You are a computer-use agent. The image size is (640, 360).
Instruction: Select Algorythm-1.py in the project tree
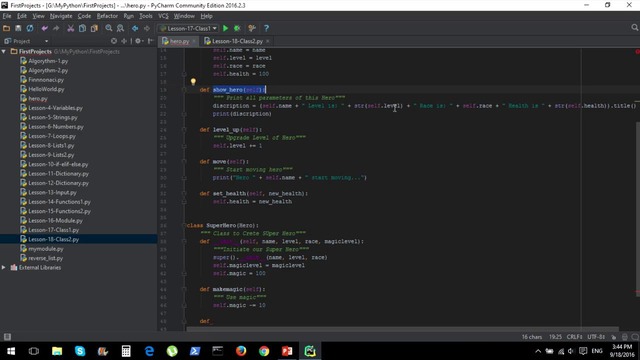48,61
